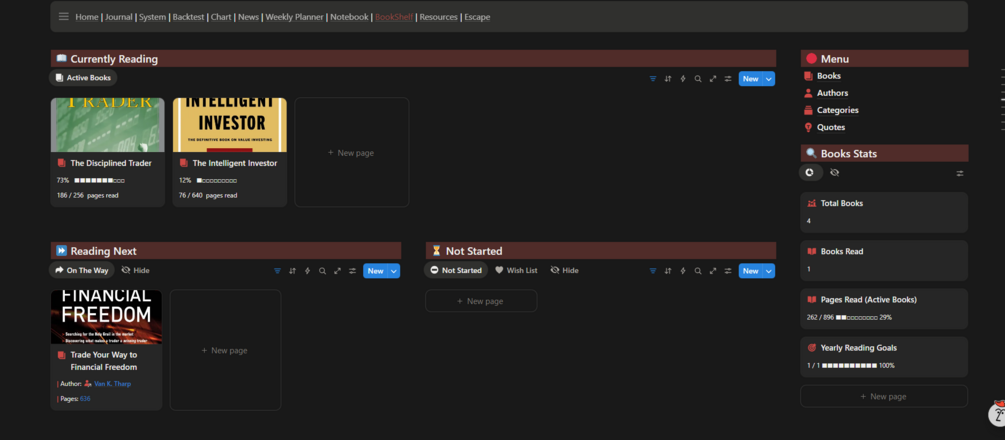Open automations lightning icon in Reading Next
This screenshot has width=1005, height=440.
pyautogui.click(x=307, y=271)
